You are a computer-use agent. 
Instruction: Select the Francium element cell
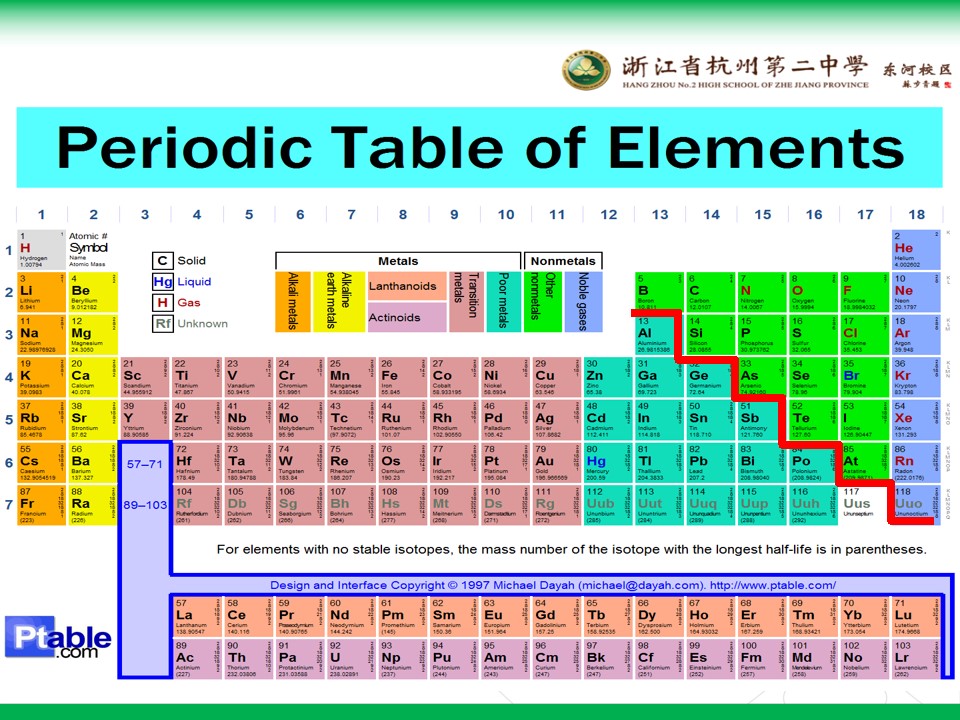(x=41, y=505)
